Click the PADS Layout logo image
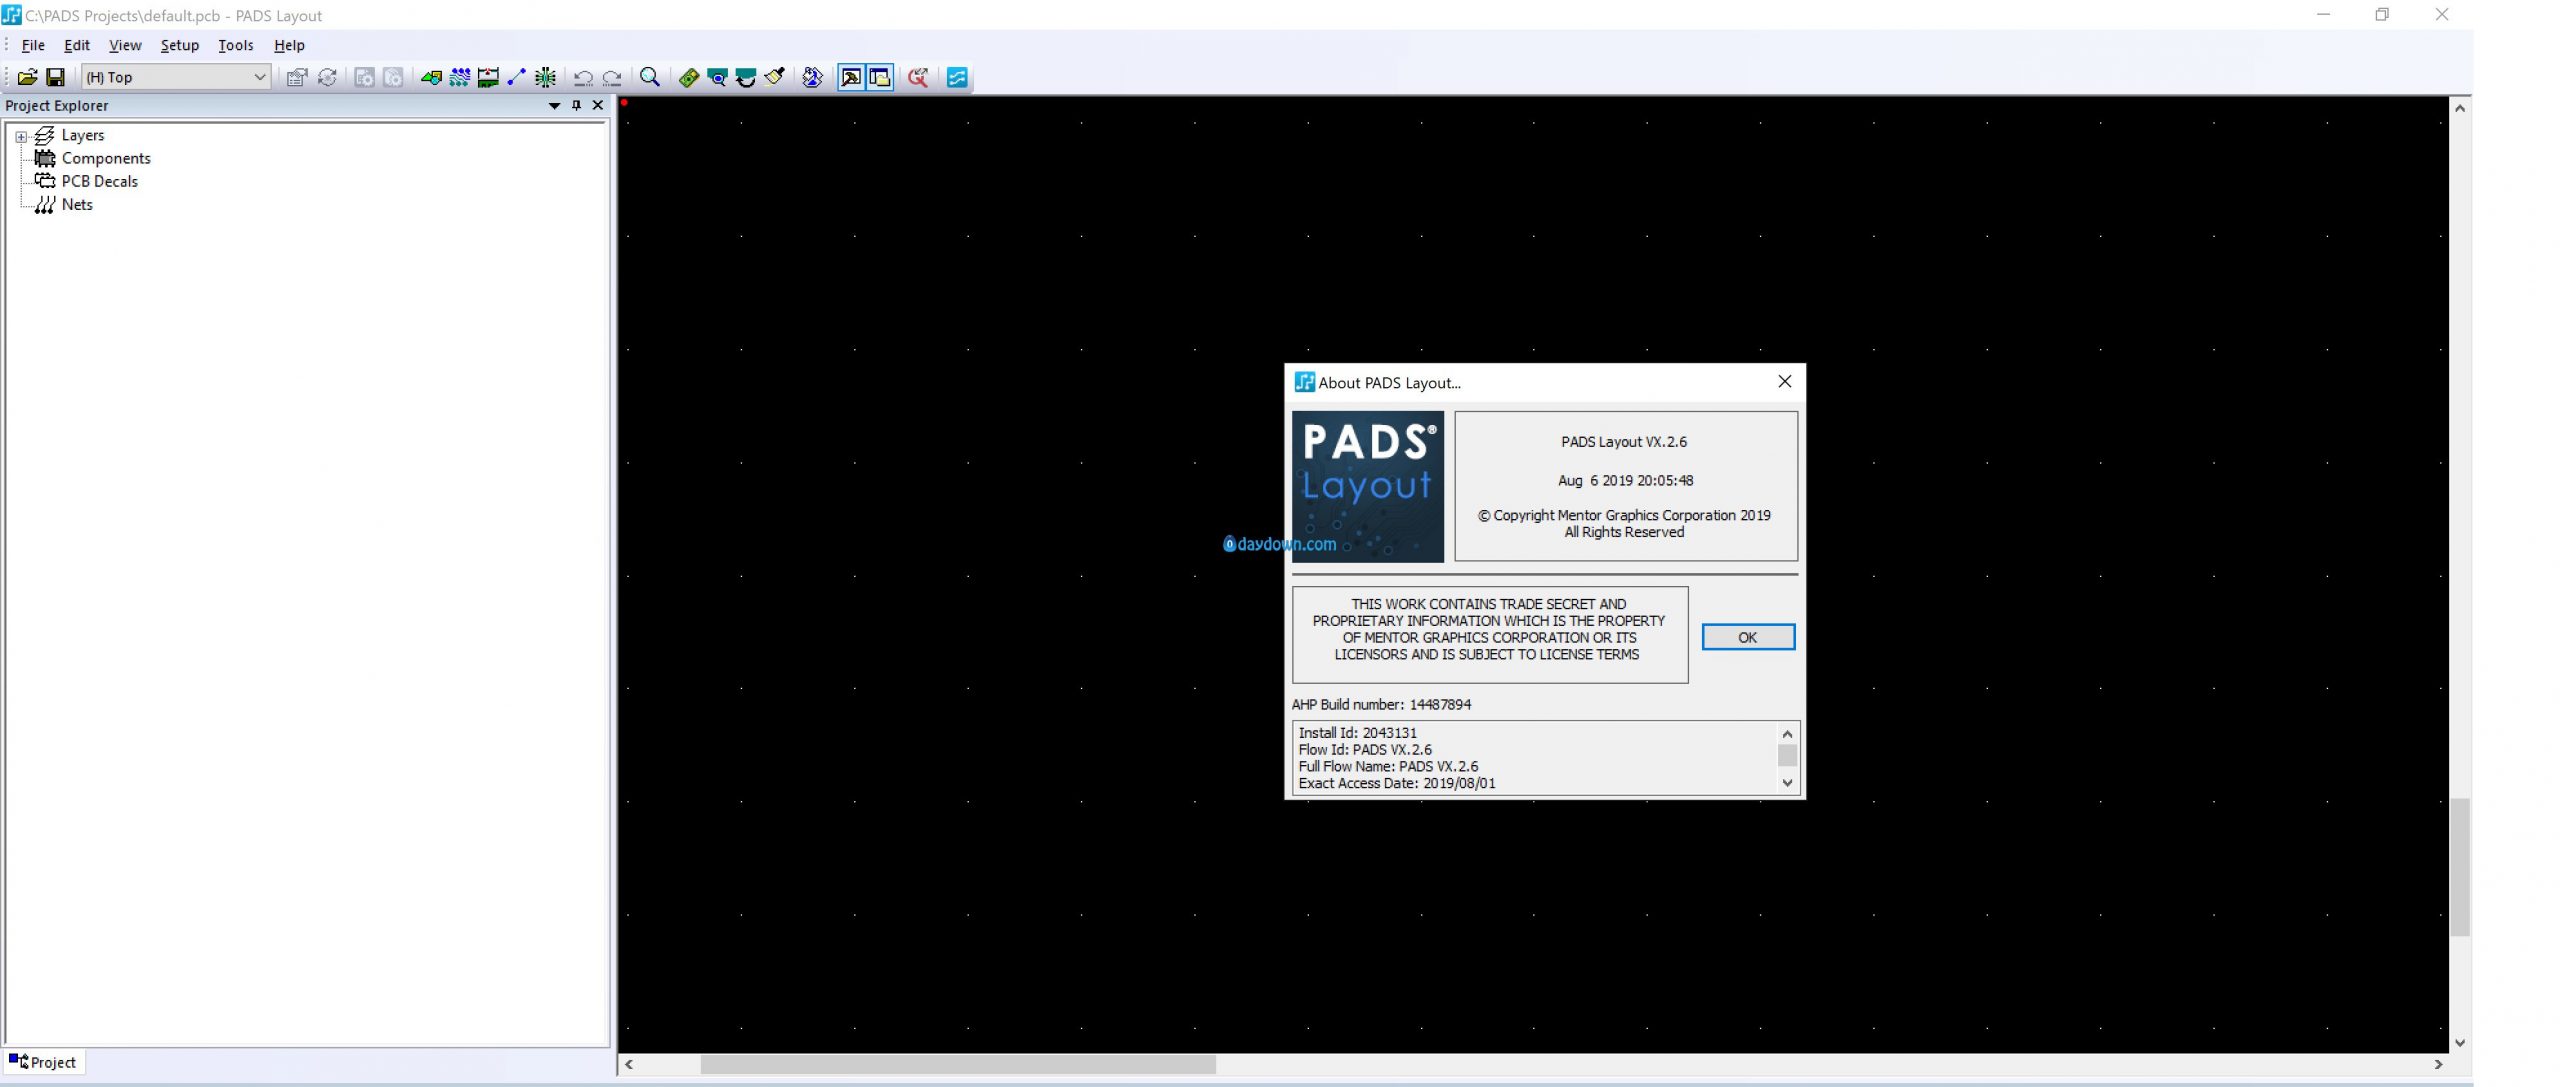The width and height of the screenshot is (2560, 1087). (x=1368, y=486)
